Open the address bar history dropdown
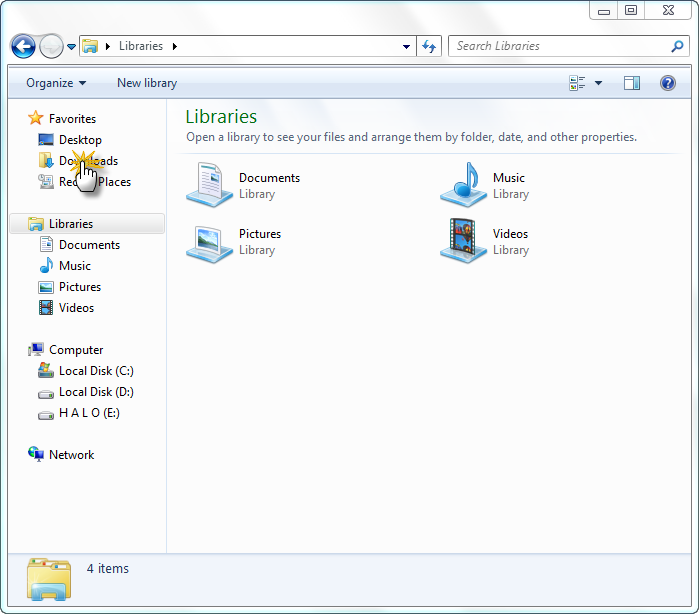Screen dimensions: 699x614 point(406,46)
